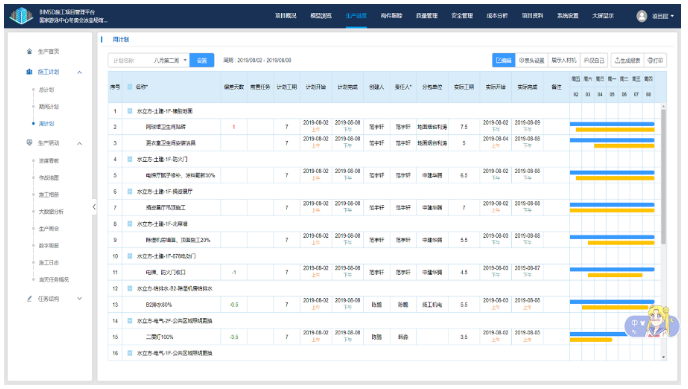This screenshot has height=389, width=688.
Task: Go to 生产首页 in the sidebar
Action: (x=48, y=51)
